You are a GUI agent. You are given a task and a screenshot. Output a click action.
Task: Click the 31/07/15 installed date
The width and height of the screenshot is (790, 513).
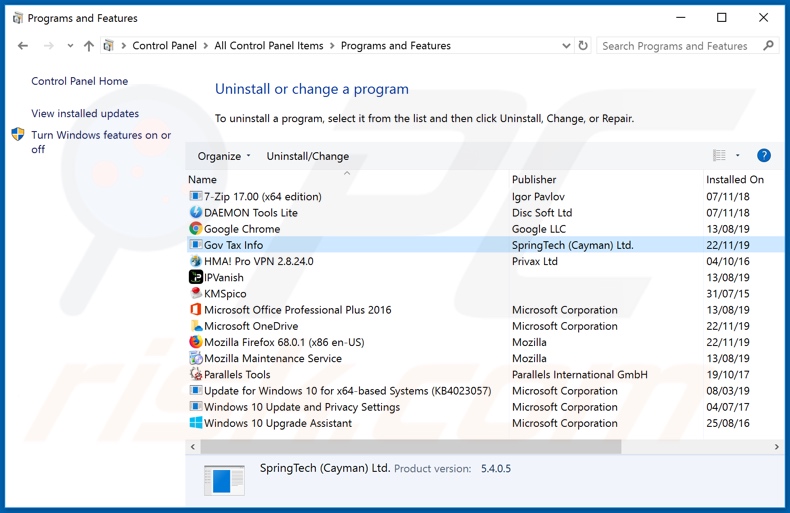[728, 293]
